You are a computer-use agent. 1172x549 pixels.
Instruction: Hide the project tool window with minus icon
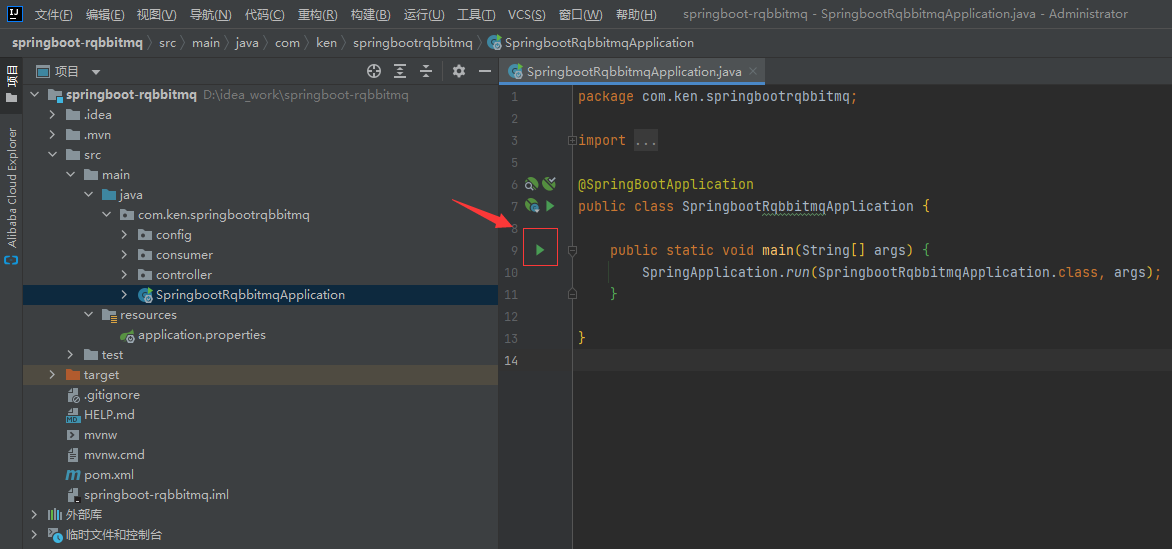484,71
